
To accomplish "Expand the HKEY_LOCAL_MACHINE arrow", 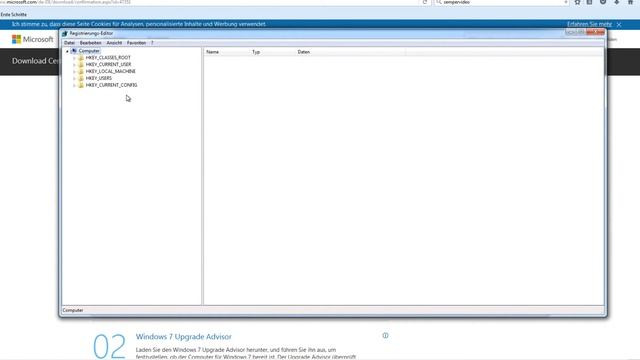I will click(x=74, y=72).
